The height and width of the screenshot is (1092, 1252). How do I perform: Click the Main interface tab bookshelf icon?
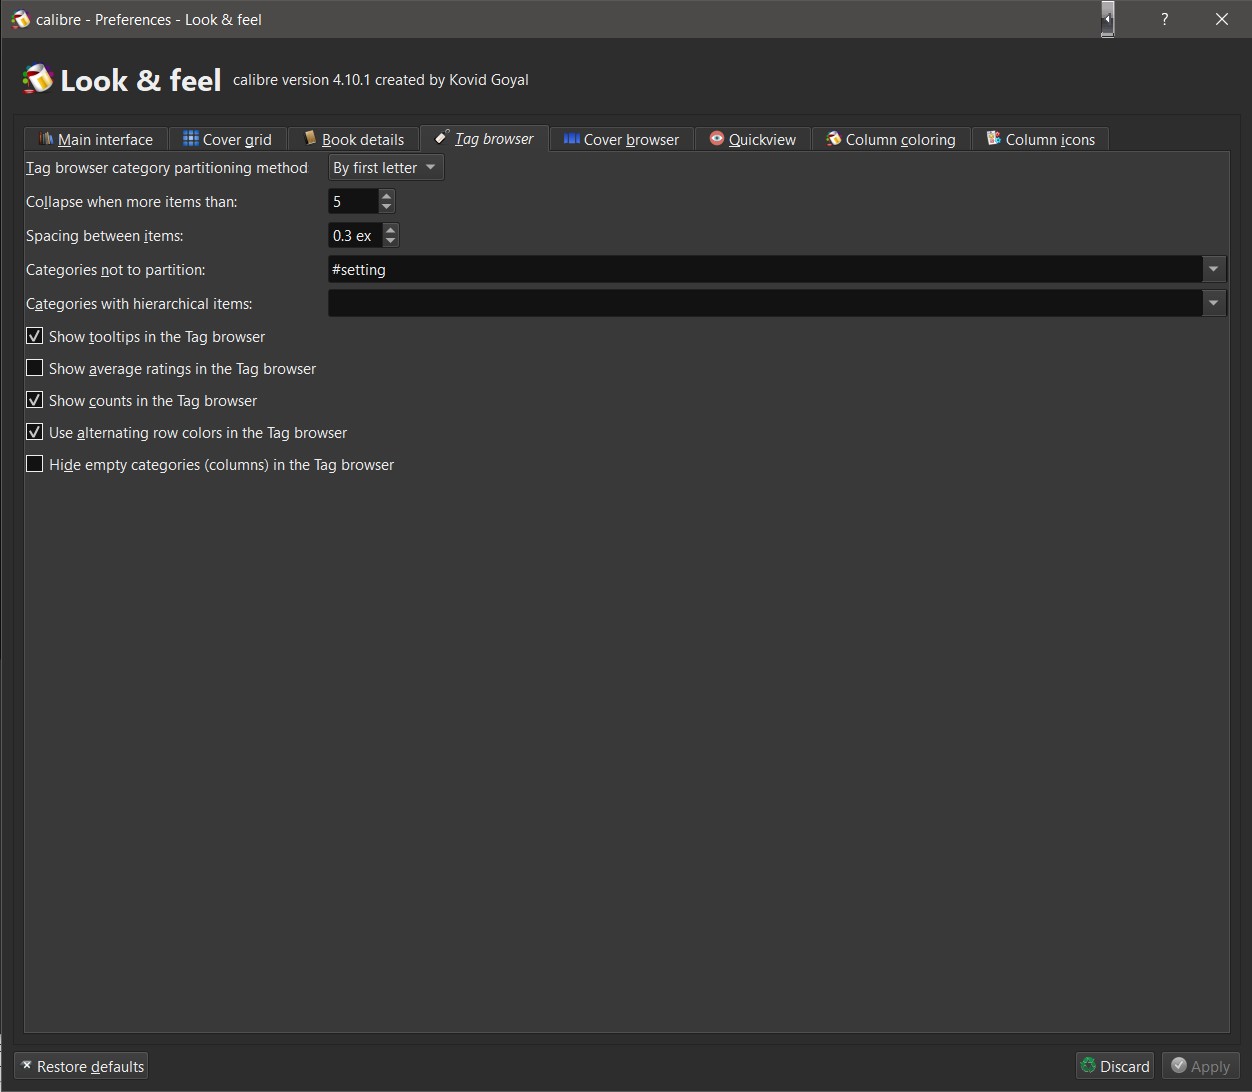pos(46,139)
